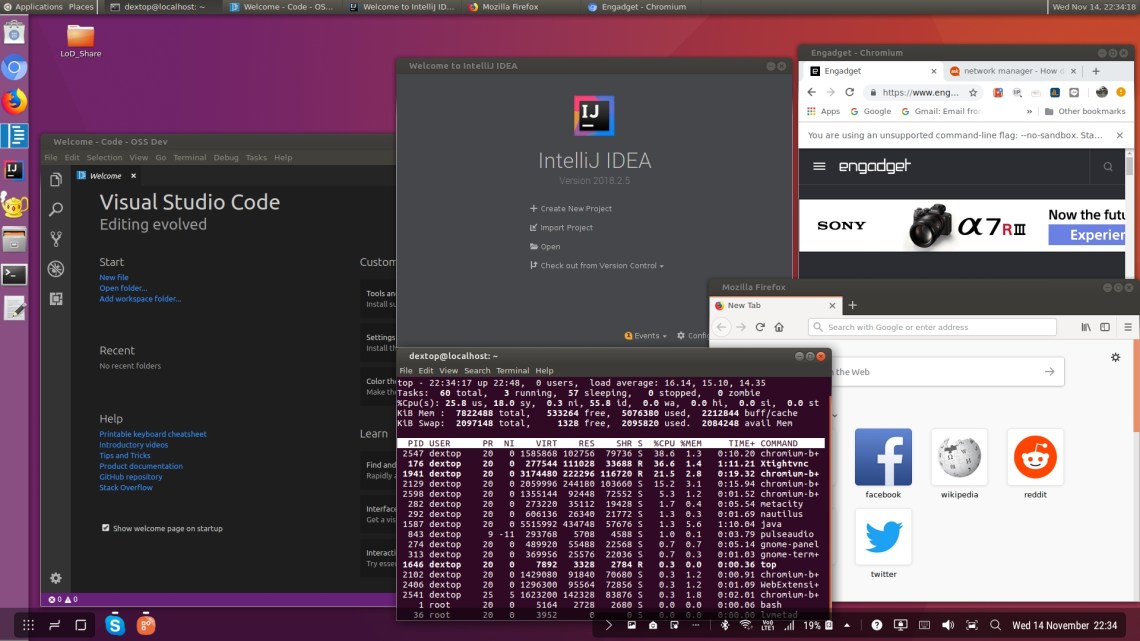Click the volume icon in the system tray
The height and width of the screenshot is (641, 1140).
coord(948,624)
